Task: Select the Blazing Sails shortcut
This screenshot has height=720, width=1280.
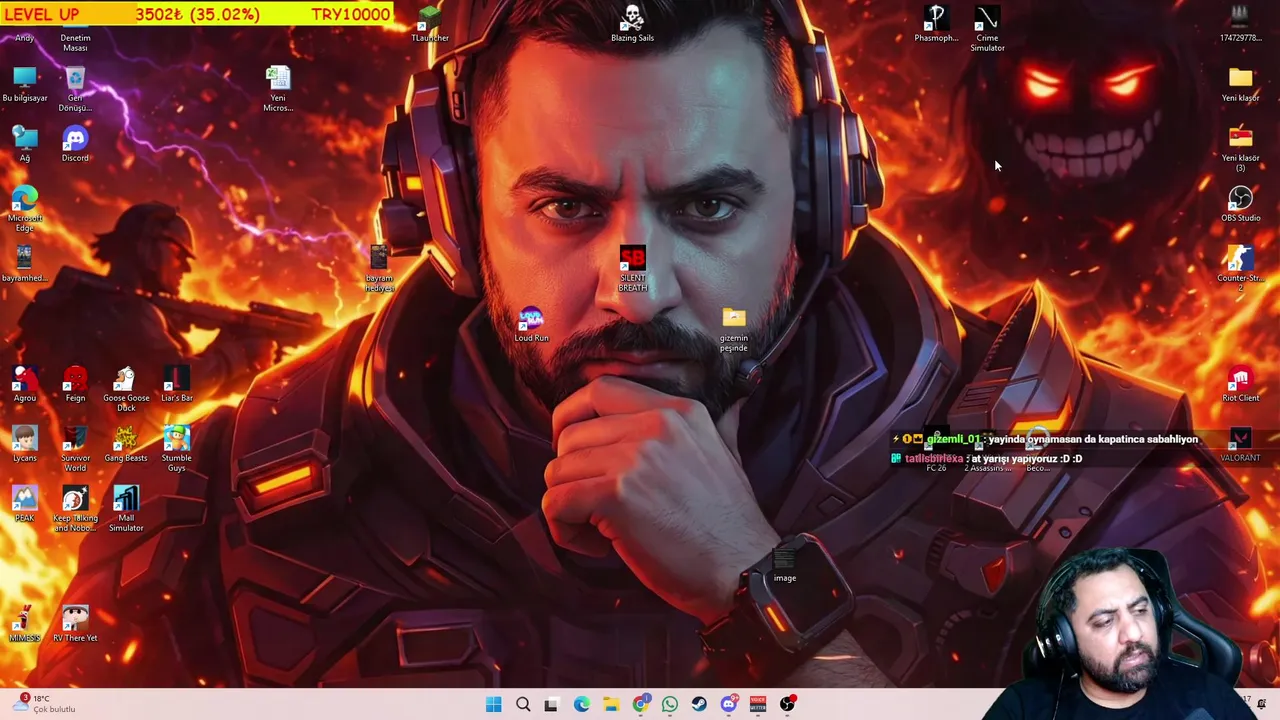Action: [632, 25]
